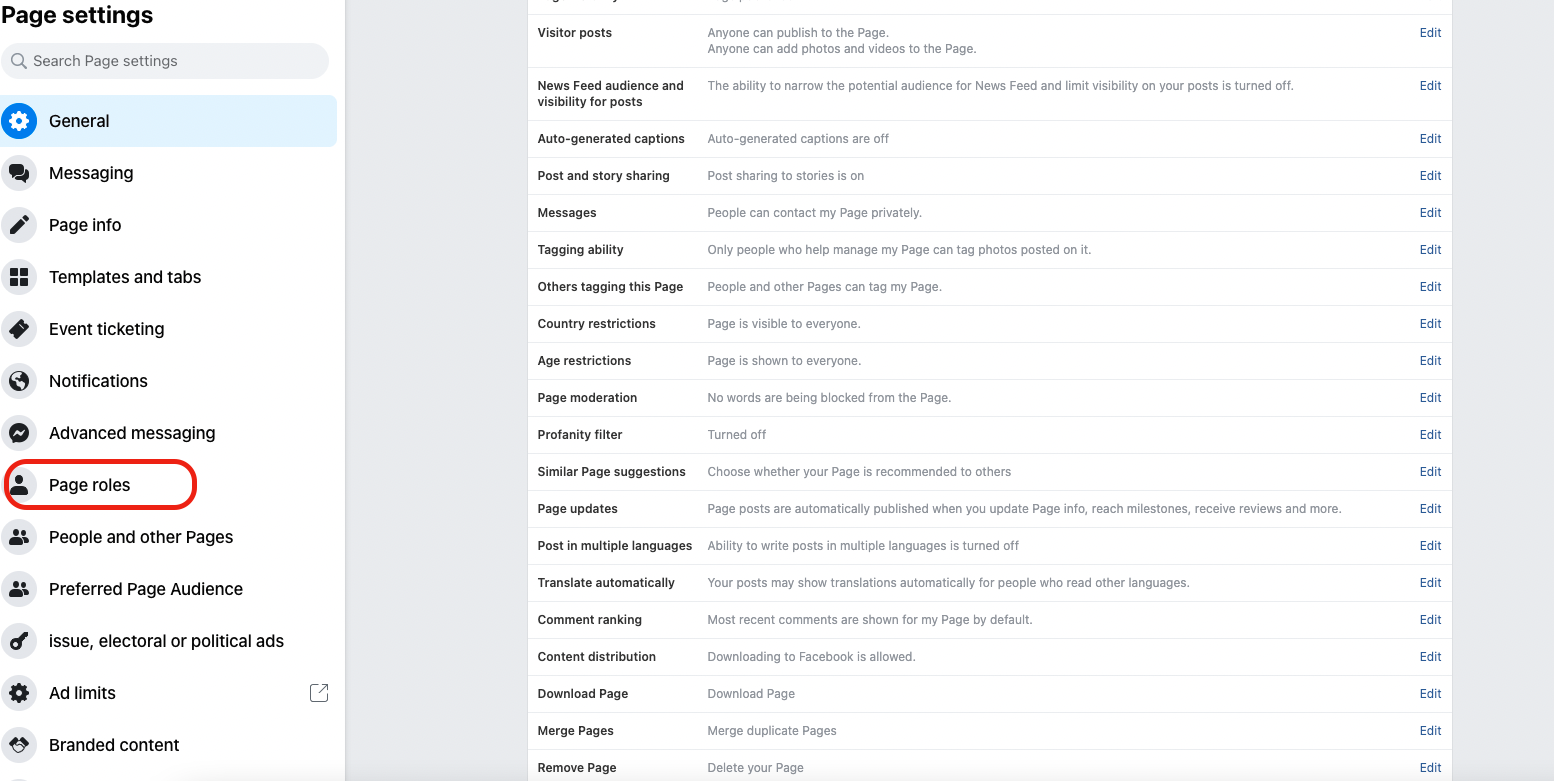Click the Page roles person icon
Screen dimensions: 1554x781
pos(19,485)
